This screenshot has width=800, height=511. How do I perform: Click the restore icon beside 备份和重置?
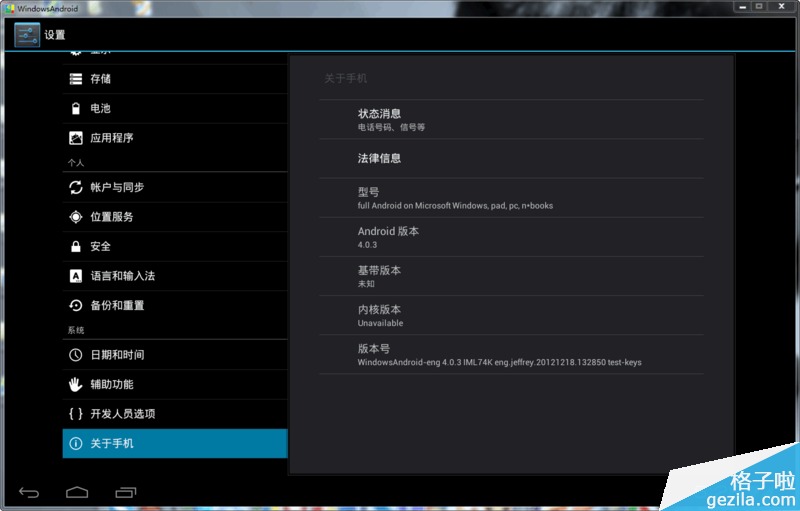pyautogui.click(x=76, y=305)
